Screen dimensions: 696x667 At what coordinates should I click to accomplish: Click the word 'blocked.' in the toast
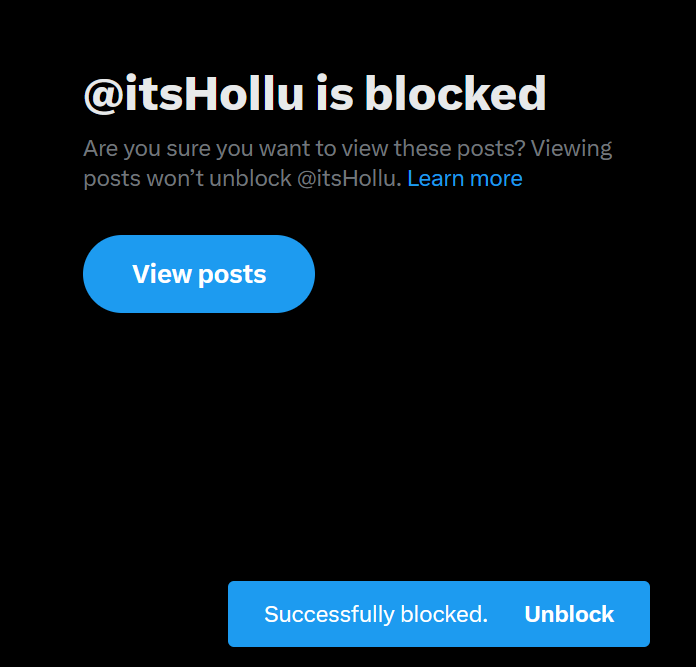[x=444, y=614]
